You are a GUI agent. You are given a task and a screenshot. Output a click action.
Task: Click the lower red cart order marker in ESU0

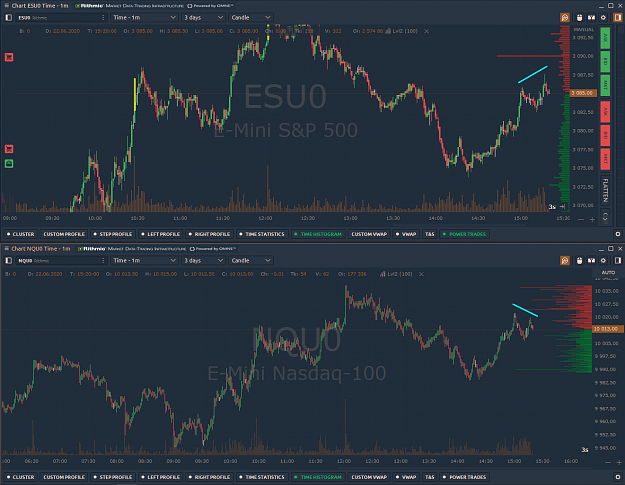pos(9,149)
